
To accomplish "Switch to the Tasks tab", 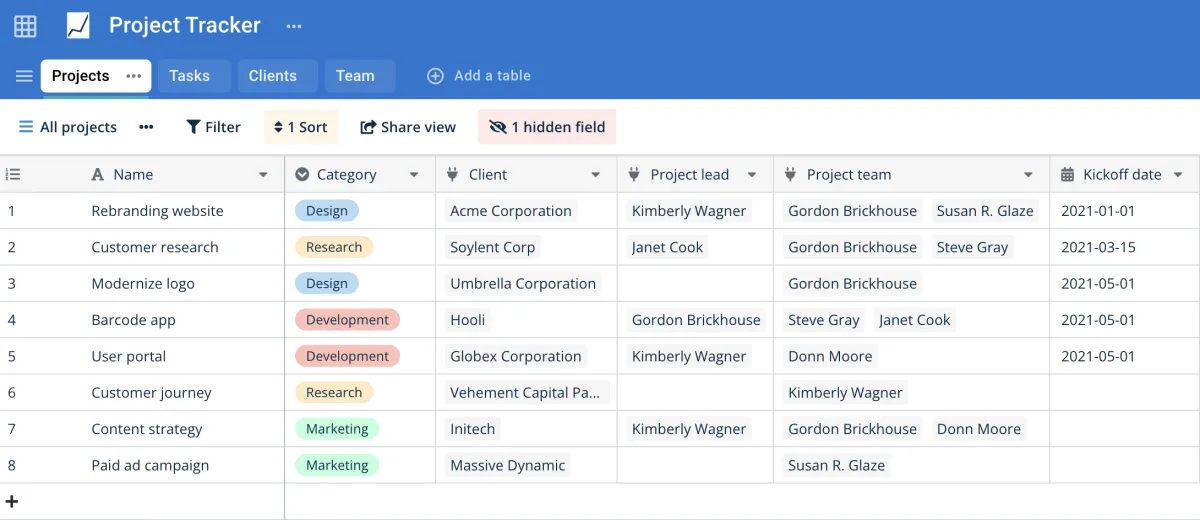I will click(x=189, y=76).
